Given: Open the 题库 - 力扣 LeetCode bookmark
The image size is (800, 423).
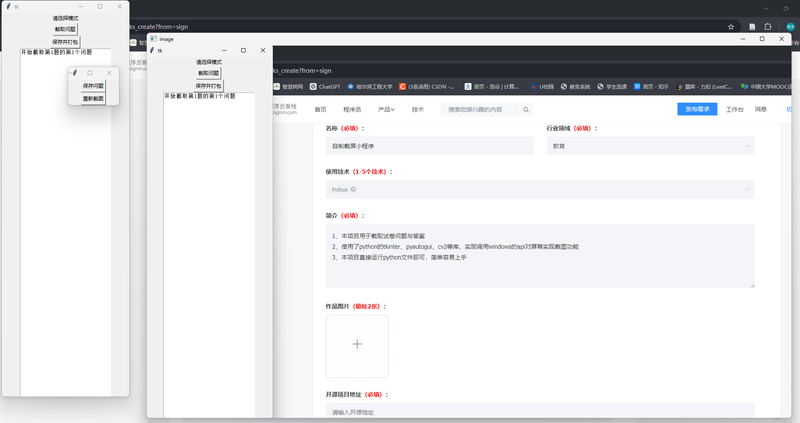Looking at the screenshot, I should [704, 87].
